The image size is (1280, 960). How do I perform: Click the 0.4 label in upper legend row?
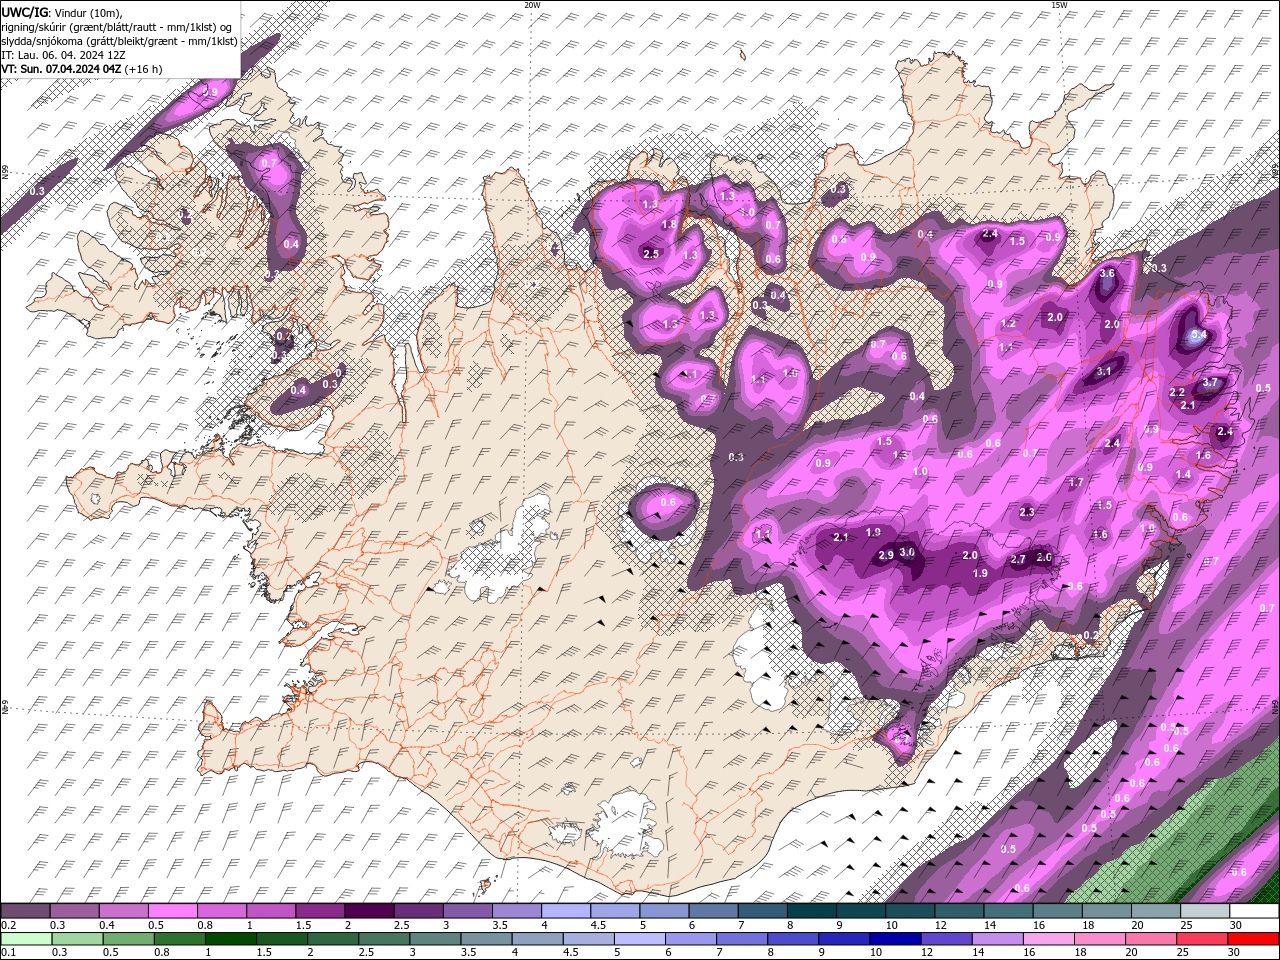(106, 925)
